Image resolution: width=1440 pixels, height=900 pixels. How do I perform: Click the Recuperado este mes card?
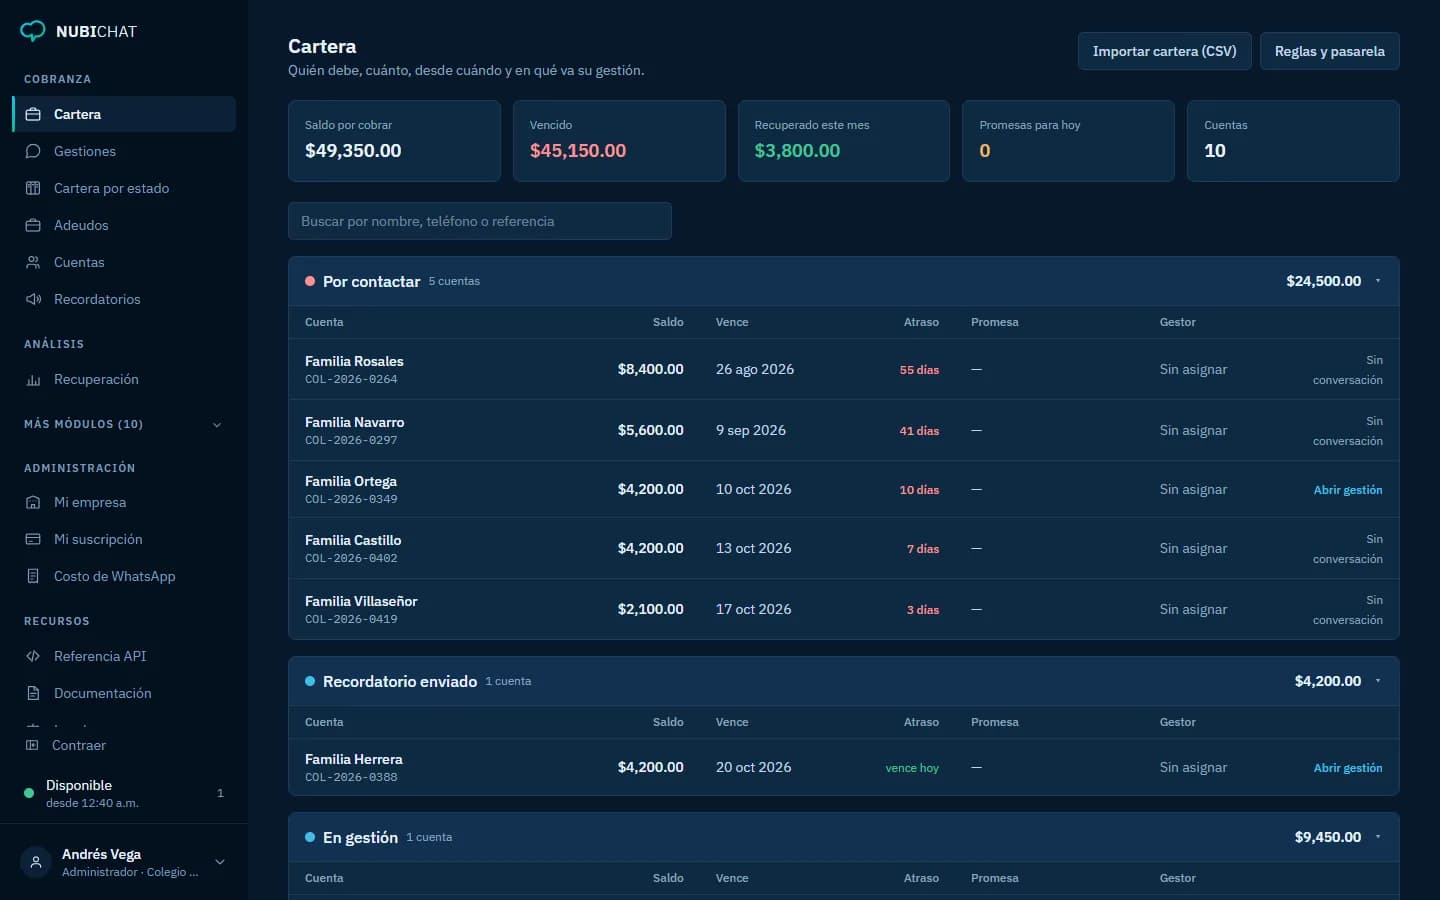pos(843,141)
